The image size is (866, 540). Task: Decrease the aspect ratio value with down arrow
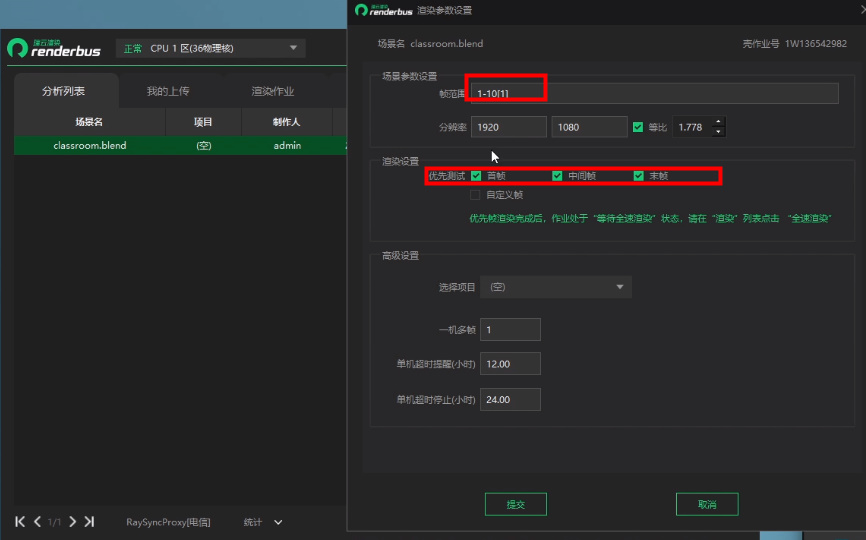pos(718,132)
